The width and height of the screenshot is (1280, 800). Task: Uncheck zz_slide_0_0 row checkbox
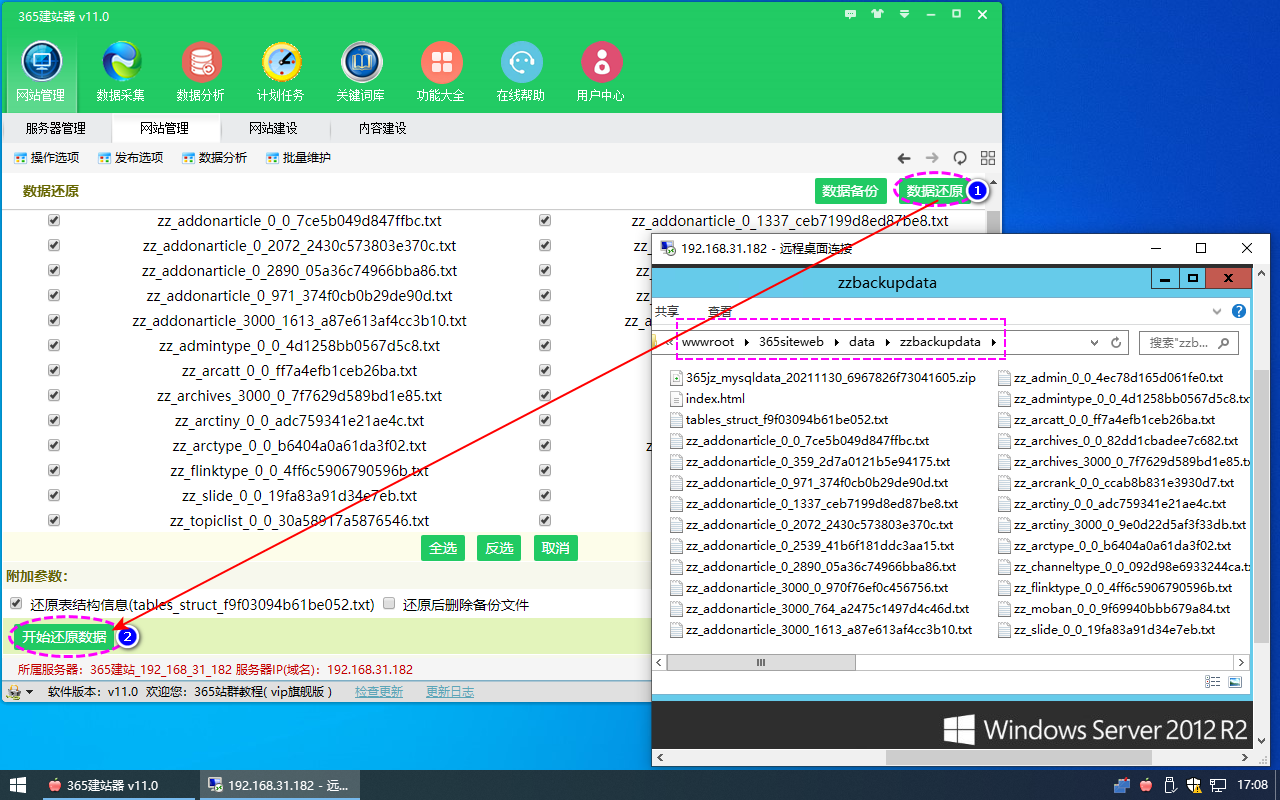[54, 495]
